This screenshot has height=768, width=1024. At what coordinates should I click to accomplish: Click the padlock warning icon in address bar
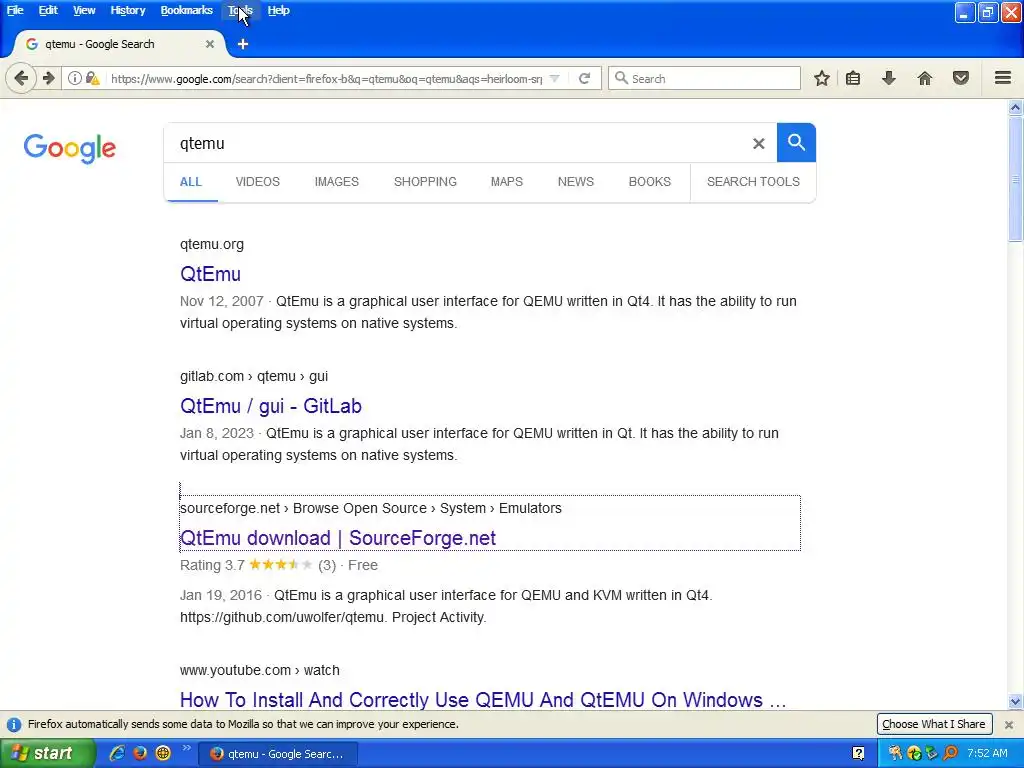[x=92, y=78]
